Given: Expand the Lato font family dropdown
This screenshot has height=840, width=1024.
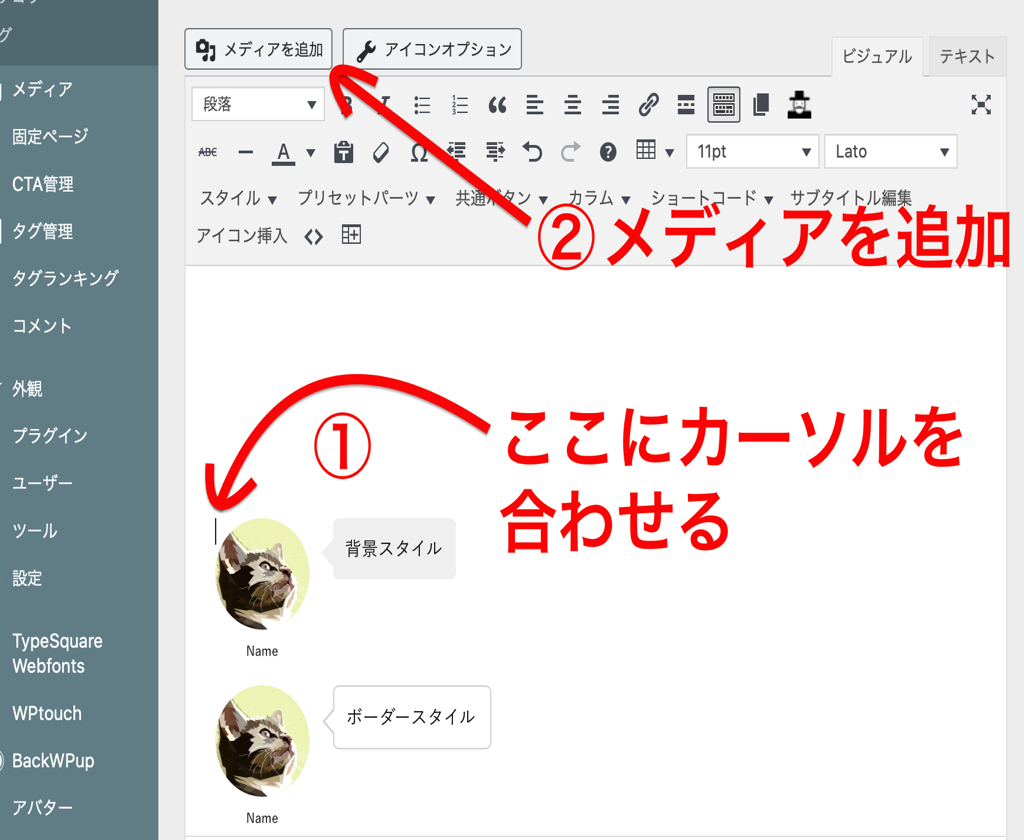Looking at the screenshot, I should tap(890, 152).
